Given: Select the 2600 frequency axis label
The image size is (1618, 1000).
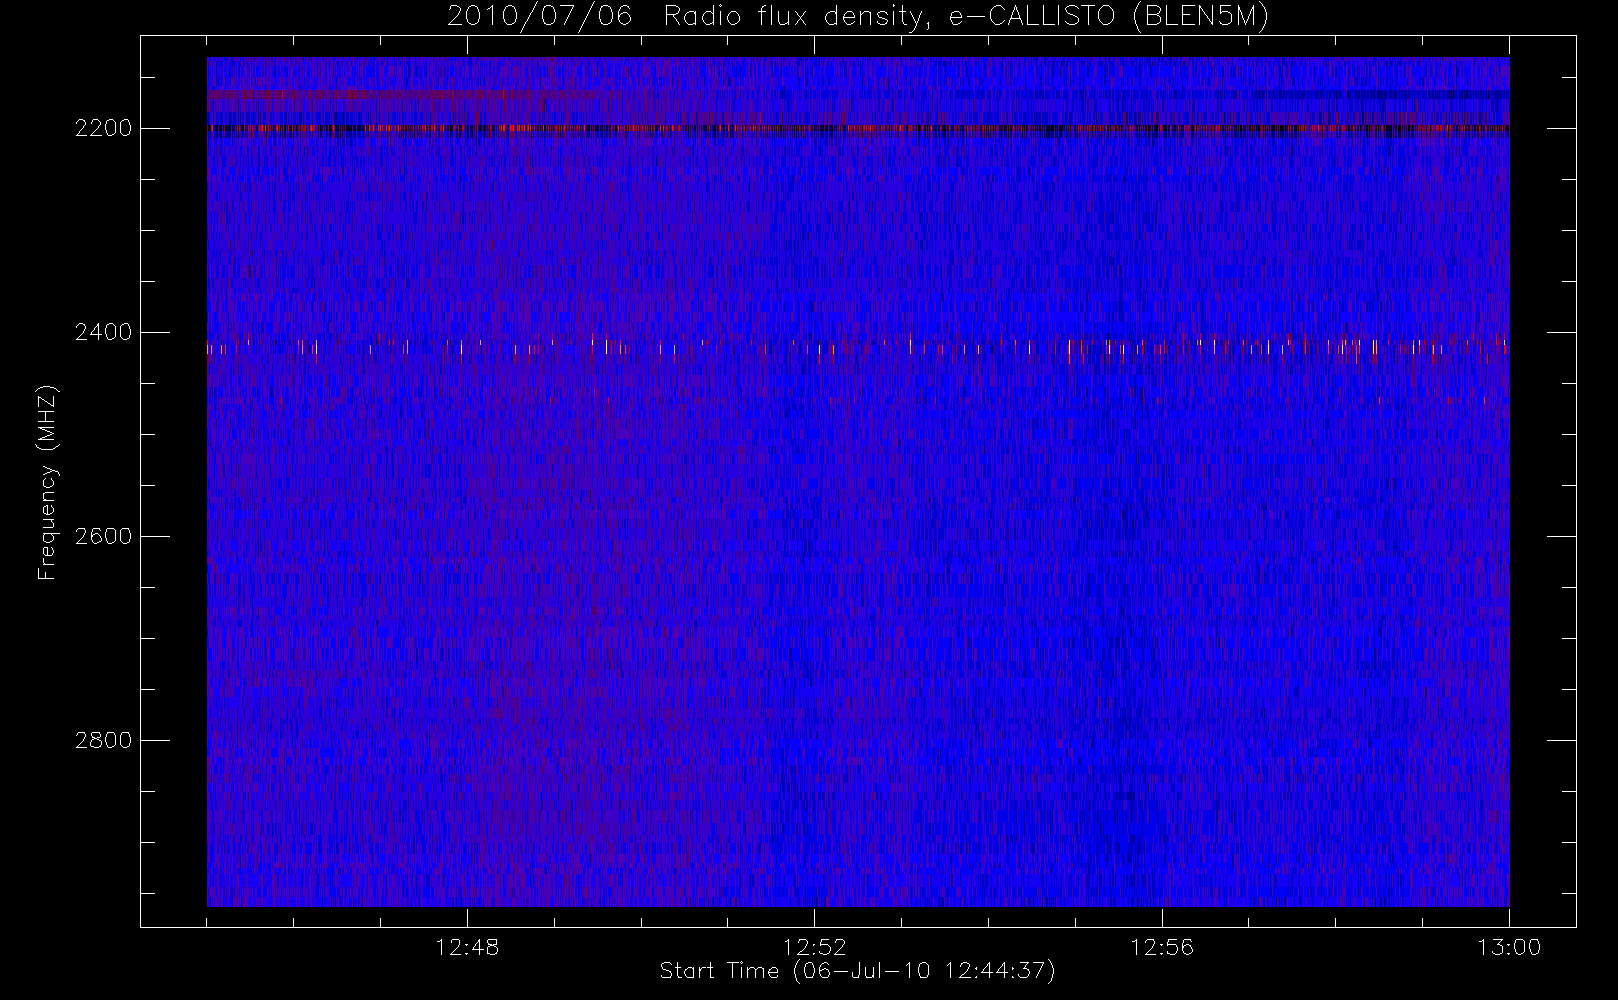Looking at the screenshot, I should coord(103,536).
